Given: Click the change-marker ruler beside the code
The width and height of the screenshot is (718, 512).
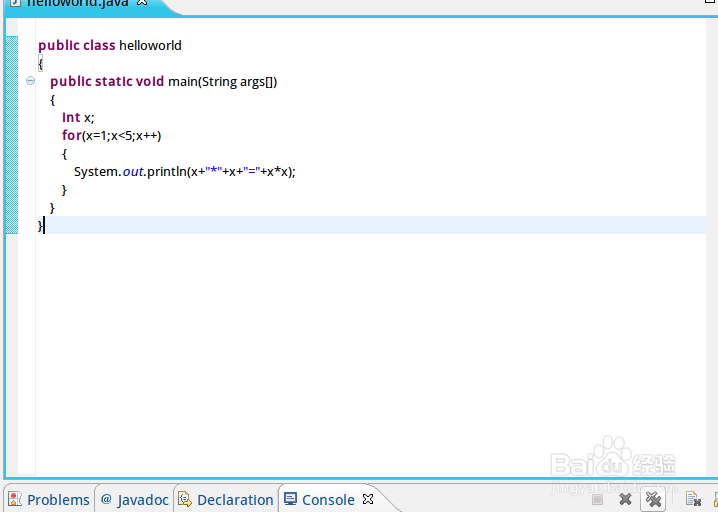Looking at the screenshot, I should (12, 135).
